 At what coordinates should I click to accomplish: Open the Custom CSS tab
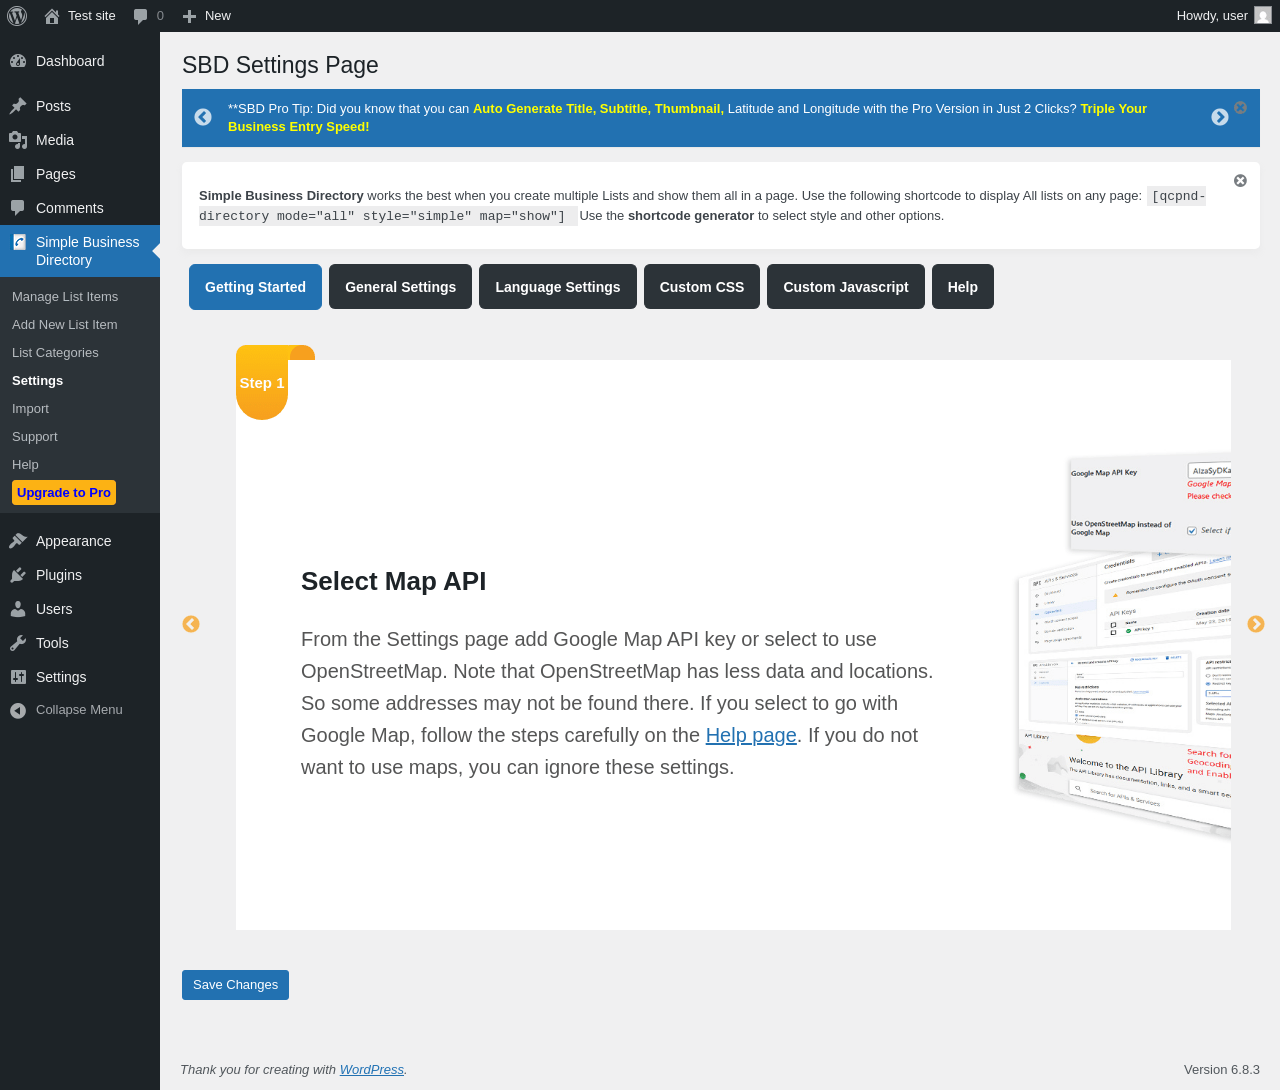(701, 287)
